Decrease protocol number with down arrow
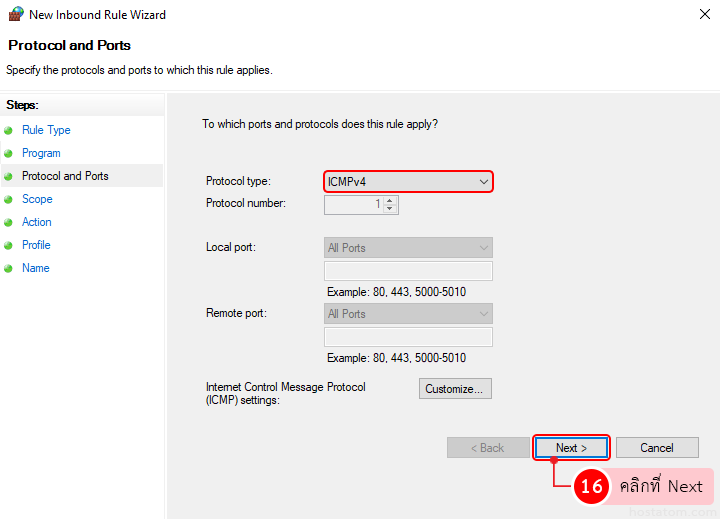Screen dimensions: 720x519 390,209
